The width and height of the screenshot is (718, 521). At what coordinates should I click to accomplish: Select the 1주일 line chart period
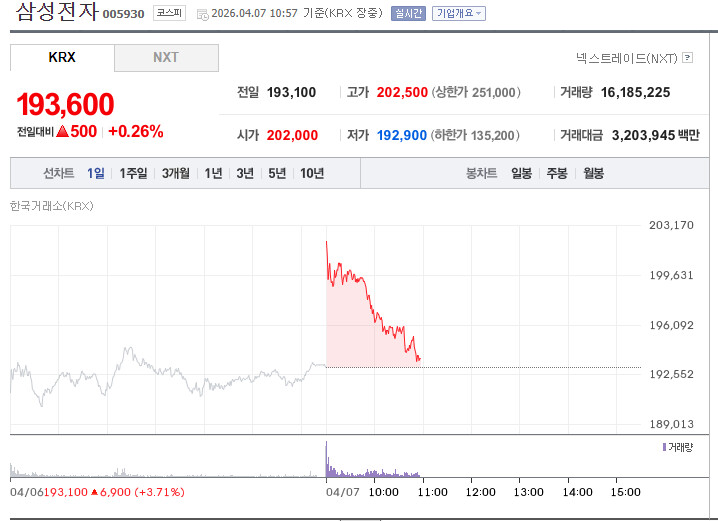tap(133, 173)
